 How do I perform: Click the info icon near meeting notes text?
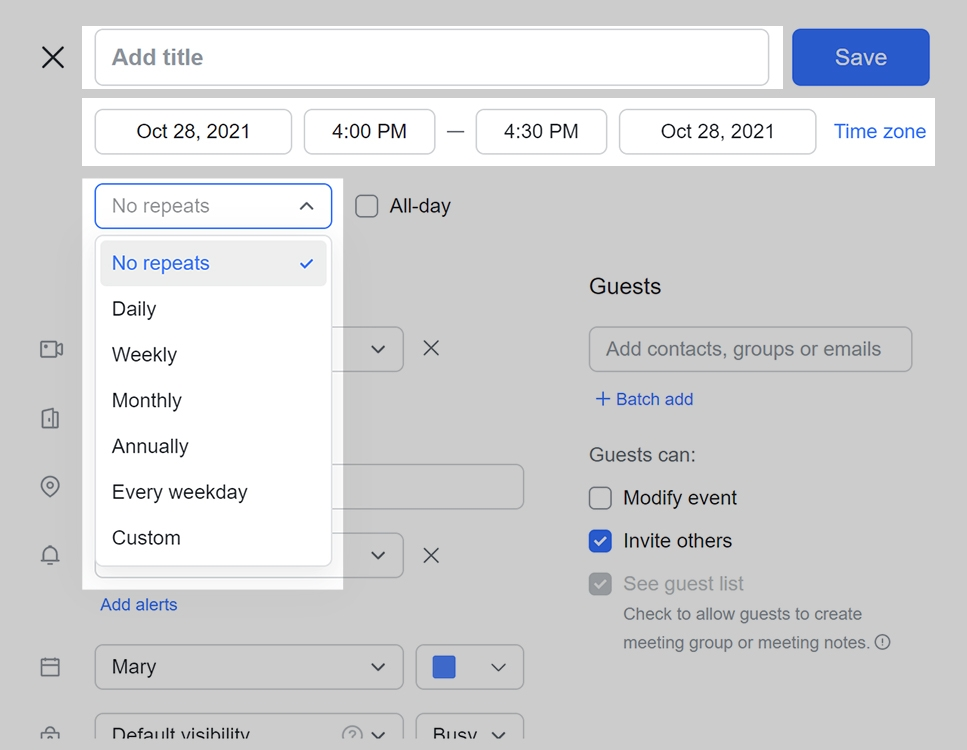click(x=883, y=643)
